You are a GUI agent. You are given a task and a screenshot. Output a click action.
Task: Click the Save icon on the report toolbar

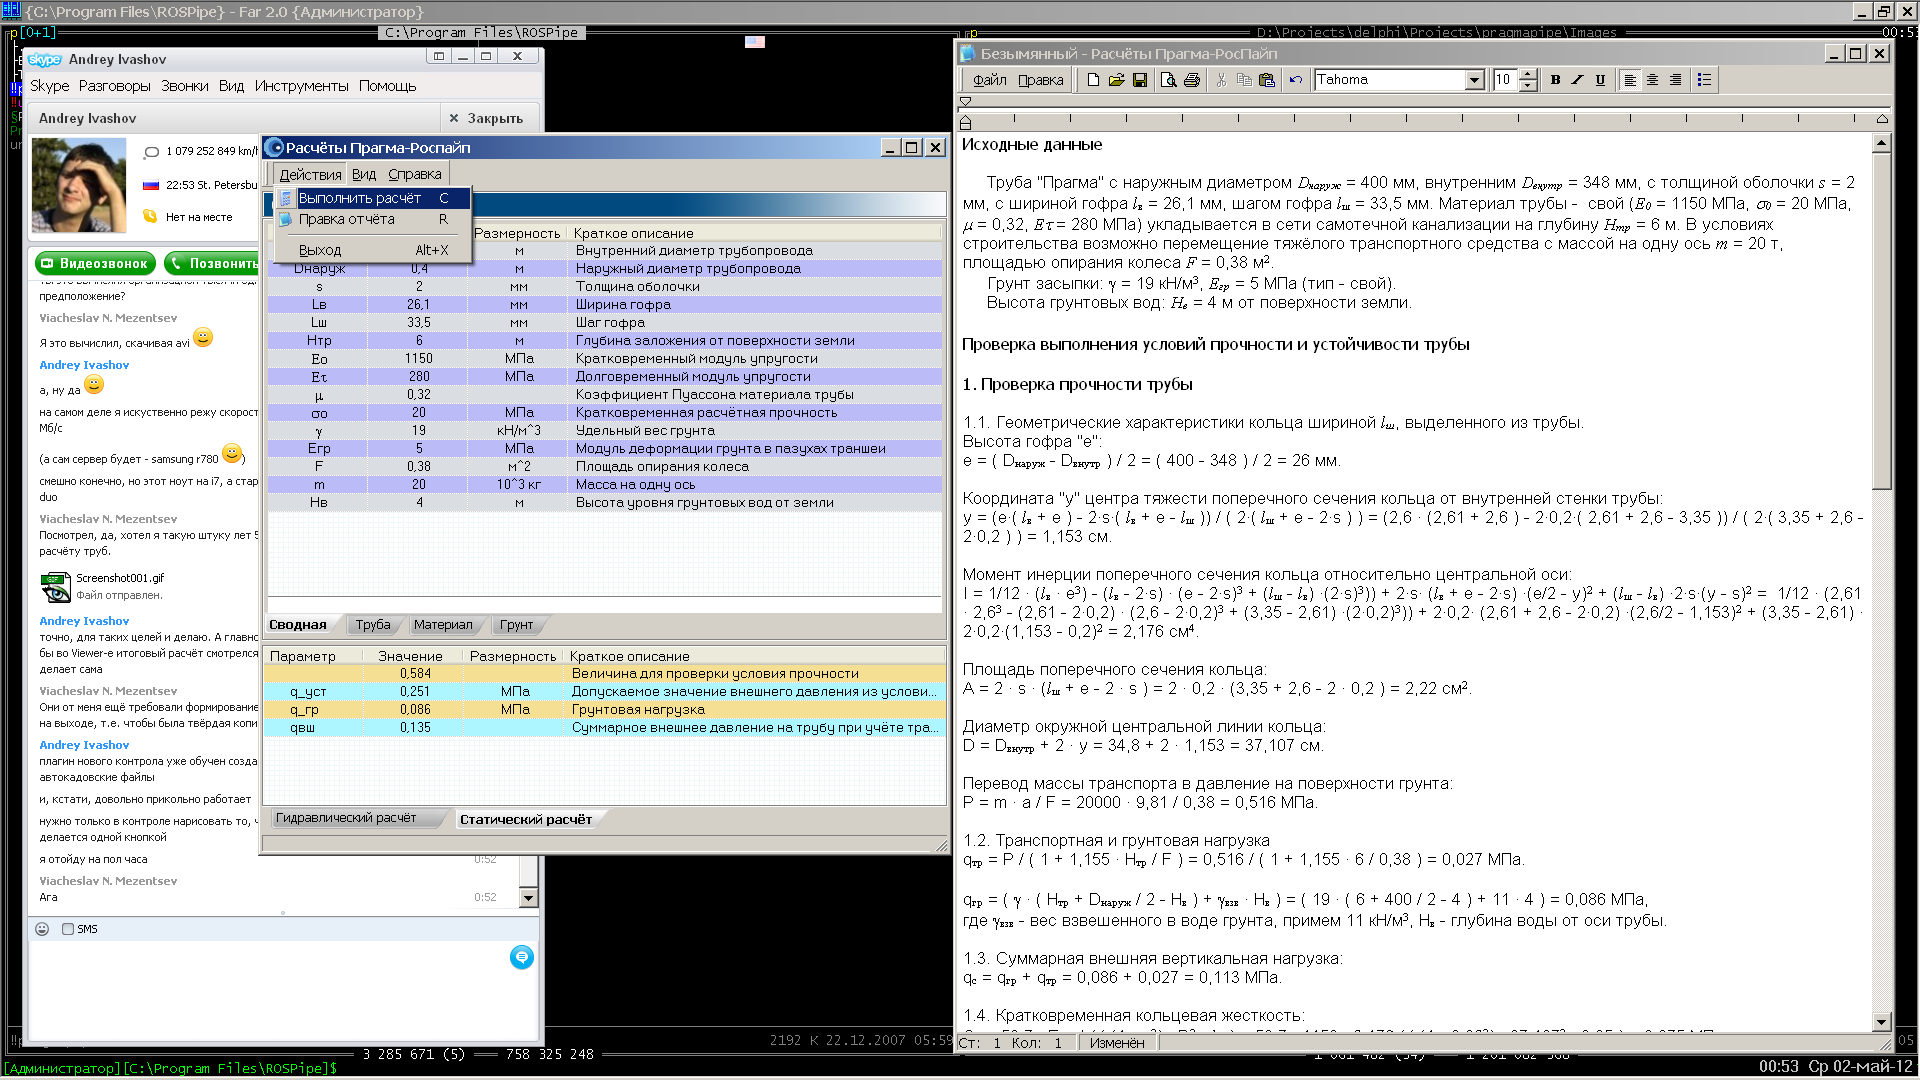point(1140,80)
